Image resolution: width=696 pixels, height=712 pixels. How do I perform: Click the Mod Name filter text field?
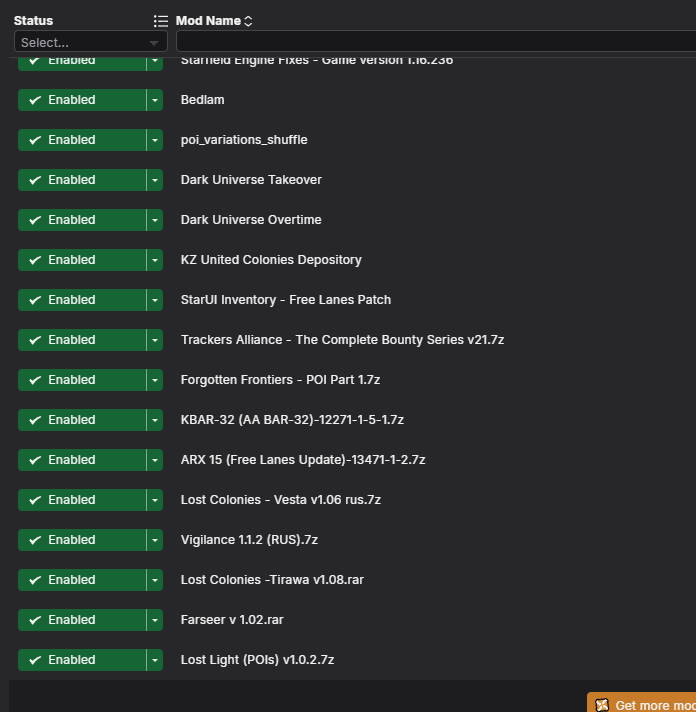(436, 41)
